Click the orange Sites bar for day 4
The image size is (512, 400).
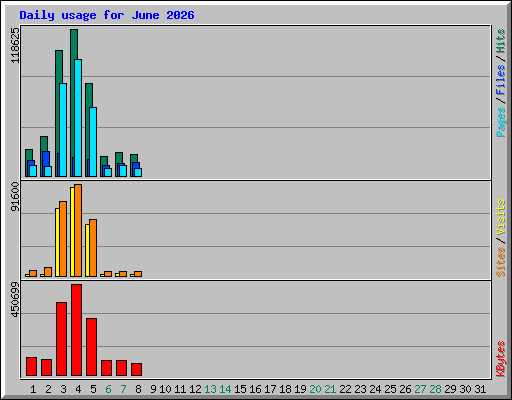point(78,230)
